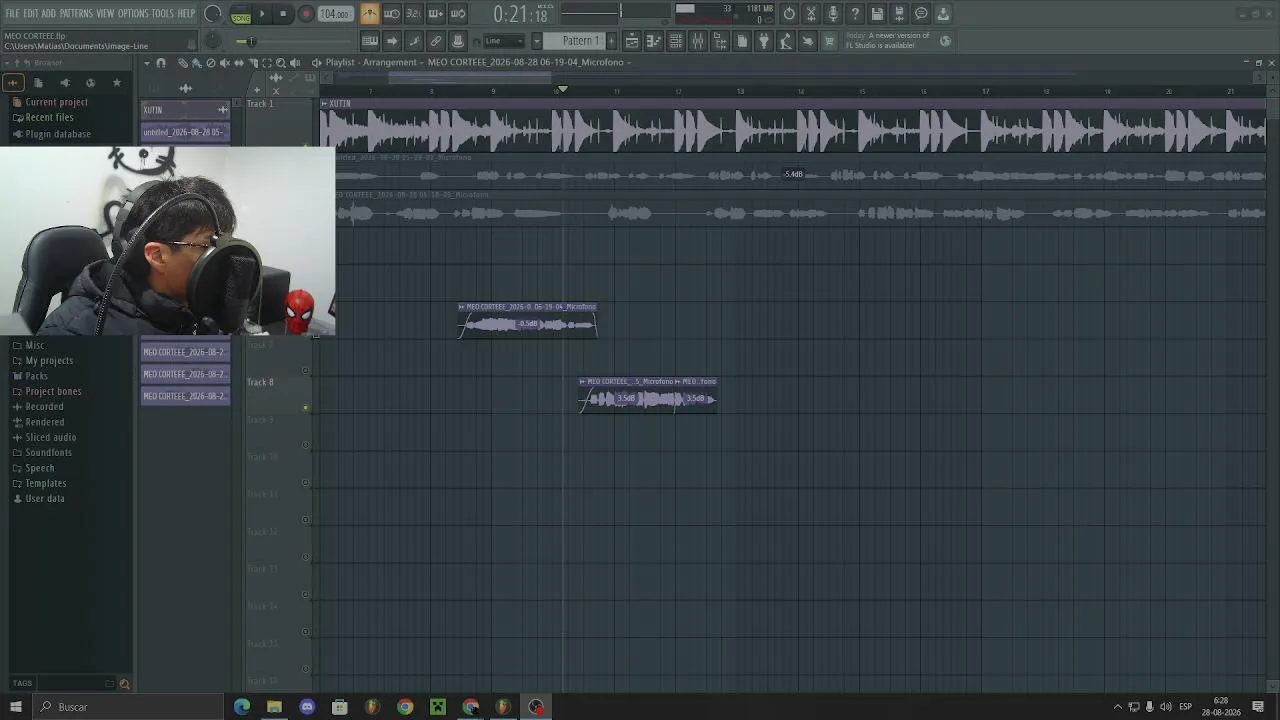Toggle the Playlist snap magnet
Screen dimensions: 1280x720
(x=161, y=62)
